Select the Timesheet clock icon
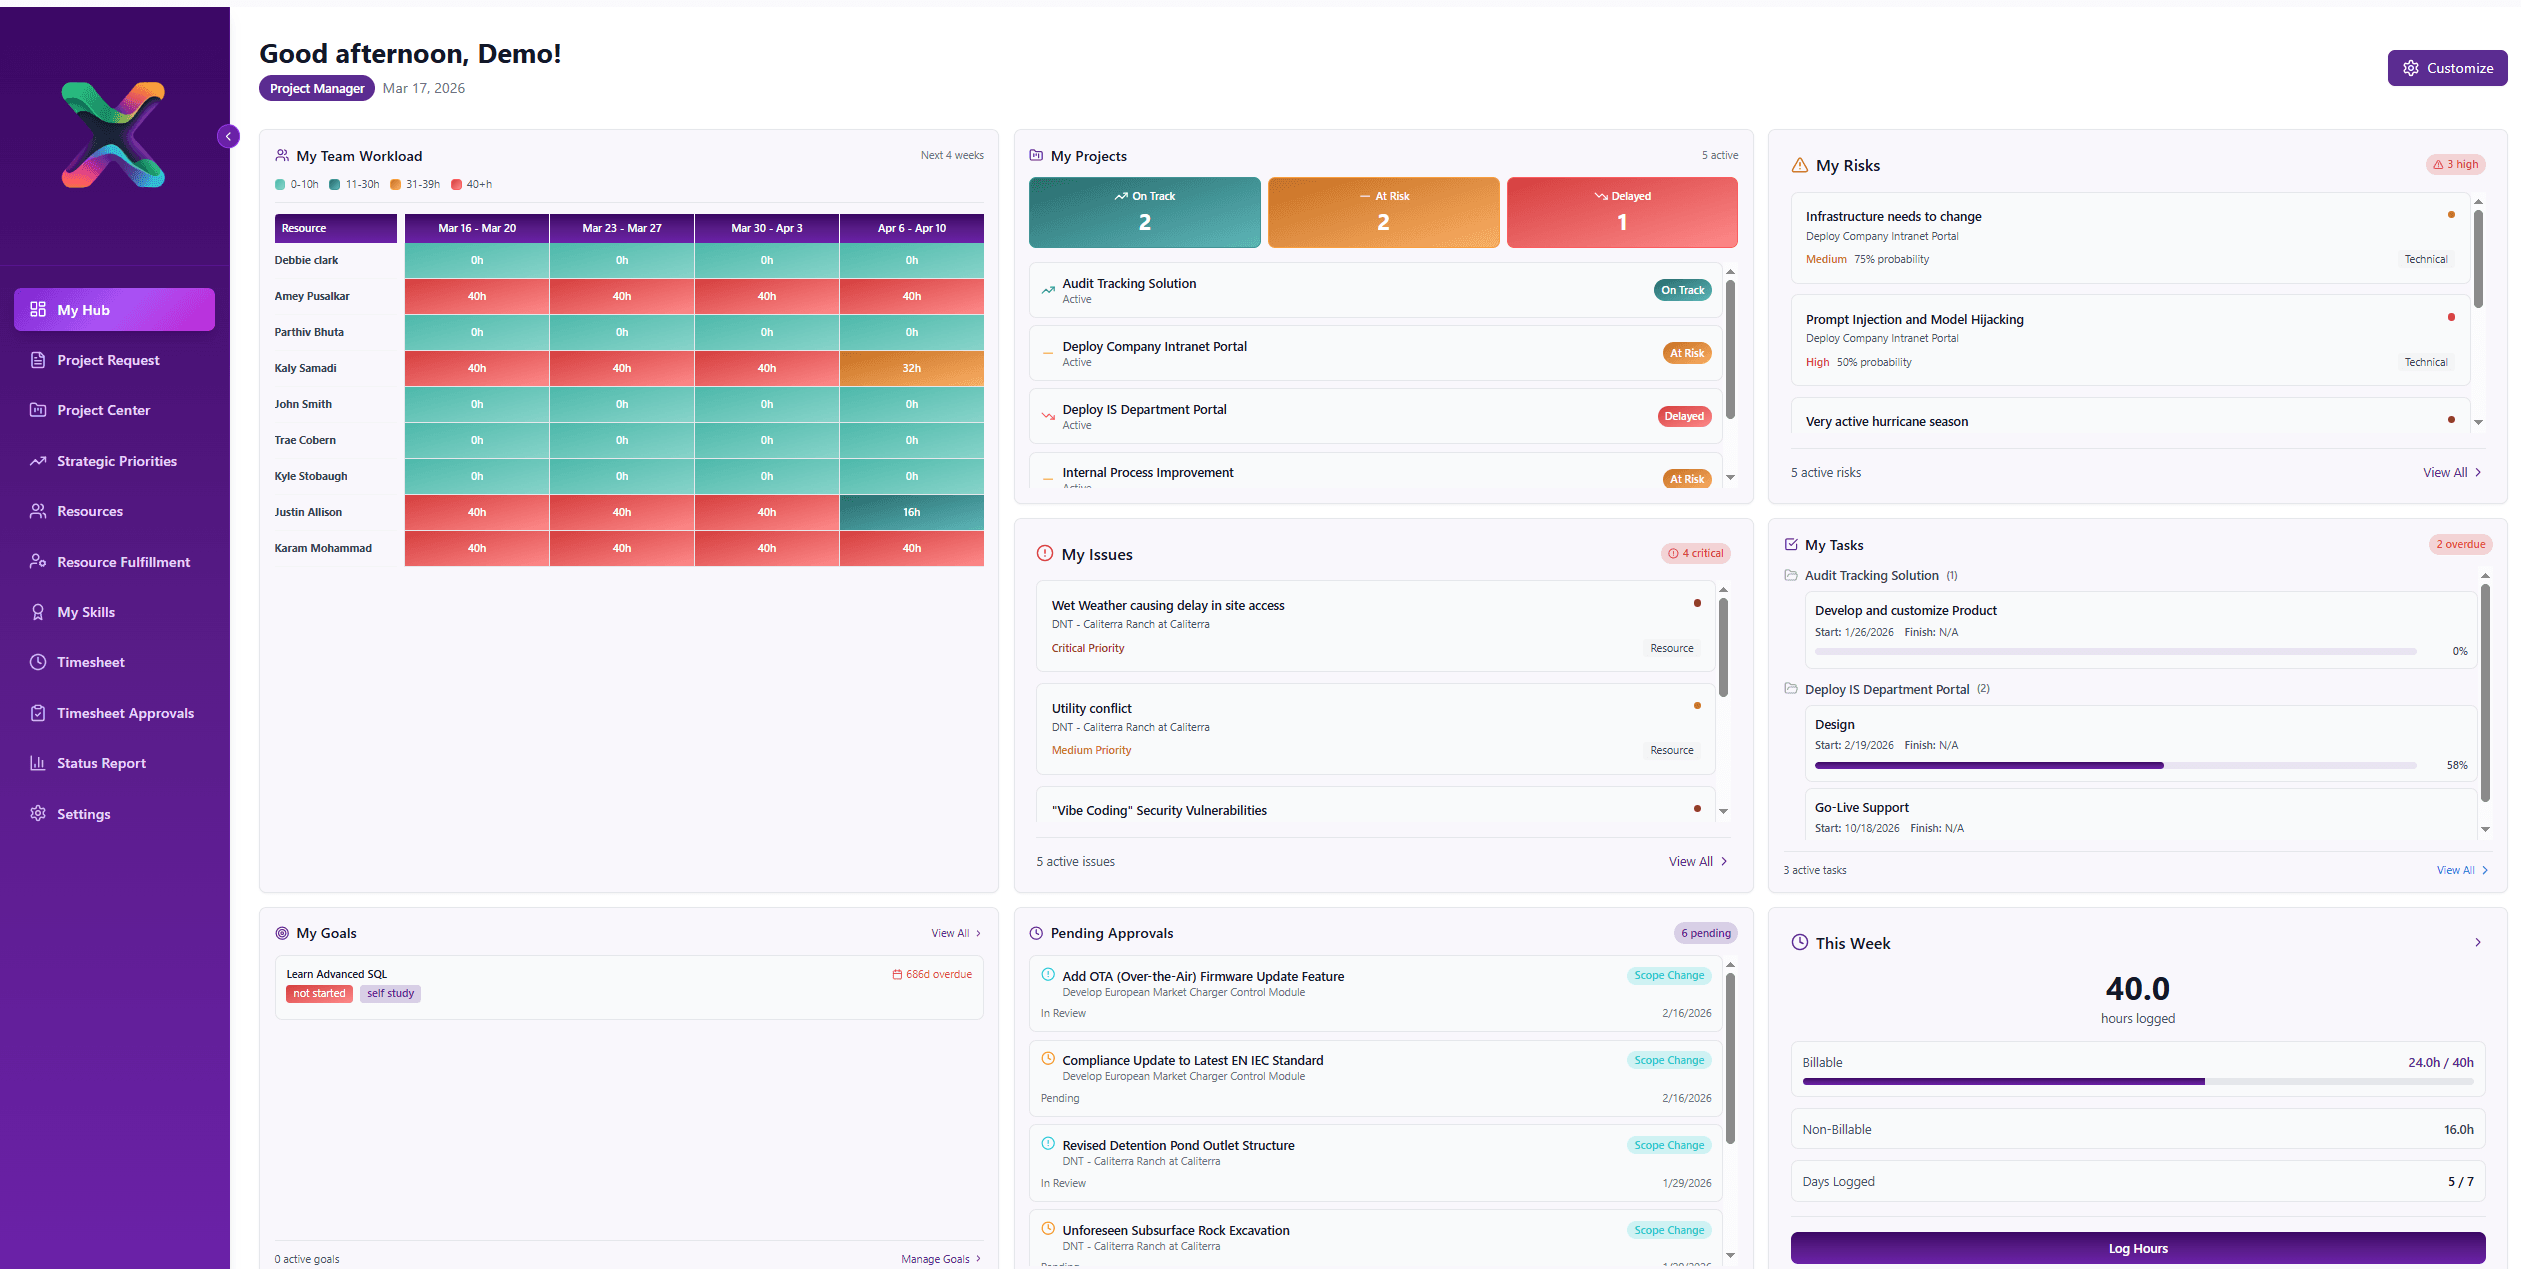Viewport: 2521px width, 1269px height. 37,661
